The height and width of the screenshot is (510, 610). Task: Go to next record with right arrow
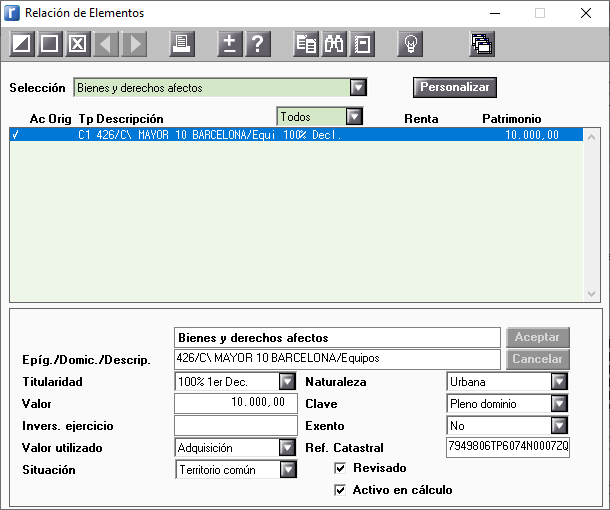pos(135,44)
